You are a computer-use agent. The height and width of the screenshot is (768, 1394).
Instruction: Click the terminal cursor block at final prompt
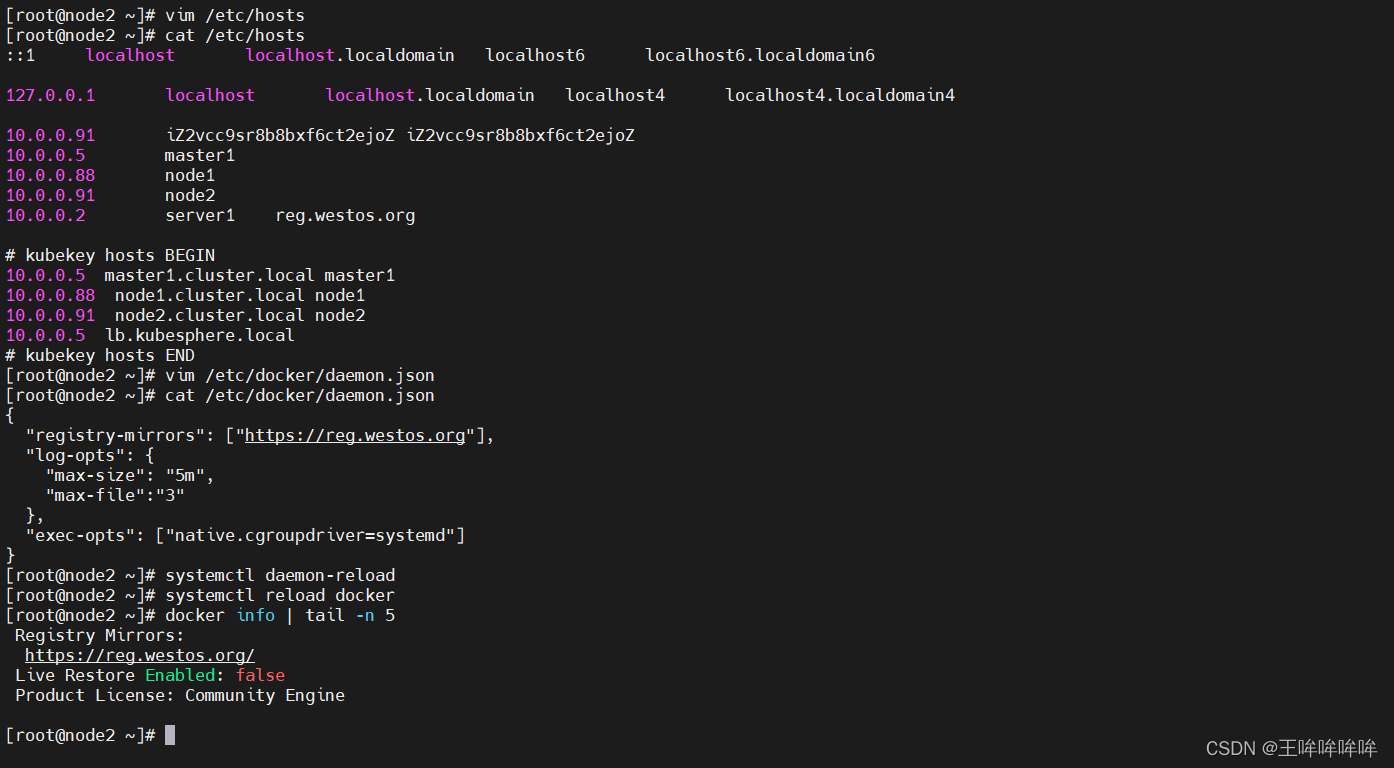click(170, 735)
